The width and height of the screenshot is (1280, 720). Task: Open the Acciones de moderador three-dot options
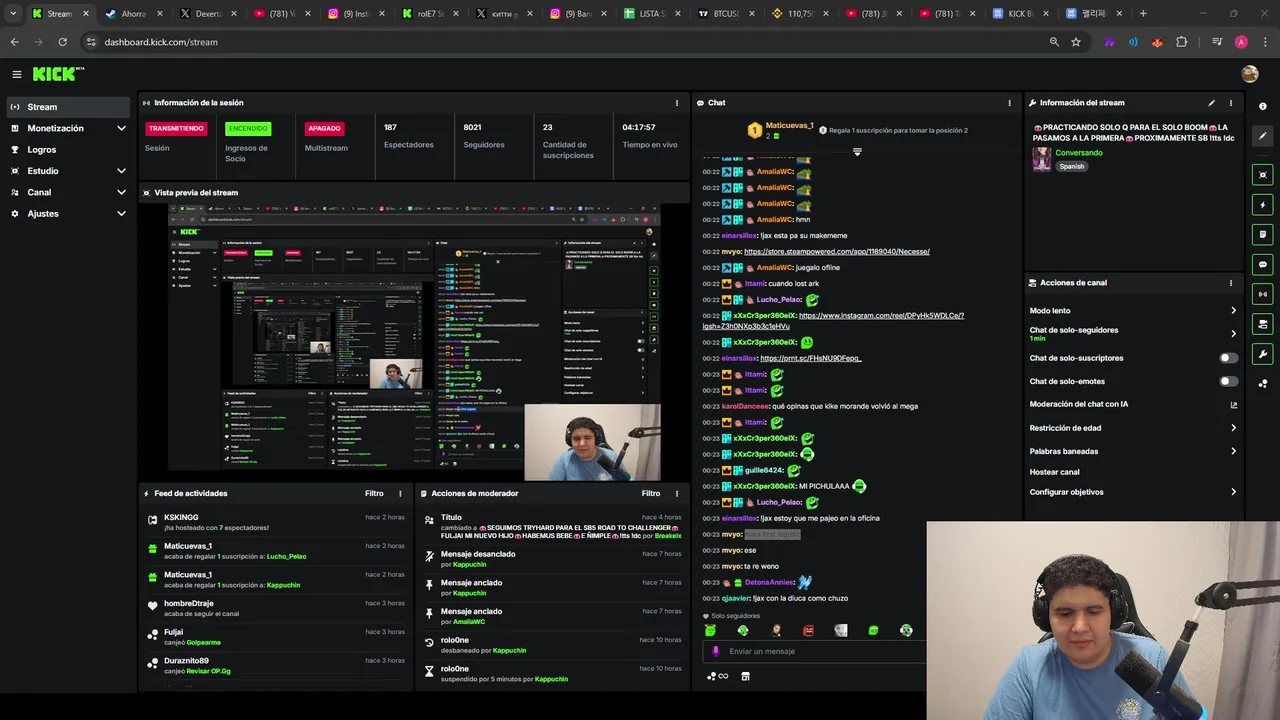pyautogui.click(x=677, y=493)
